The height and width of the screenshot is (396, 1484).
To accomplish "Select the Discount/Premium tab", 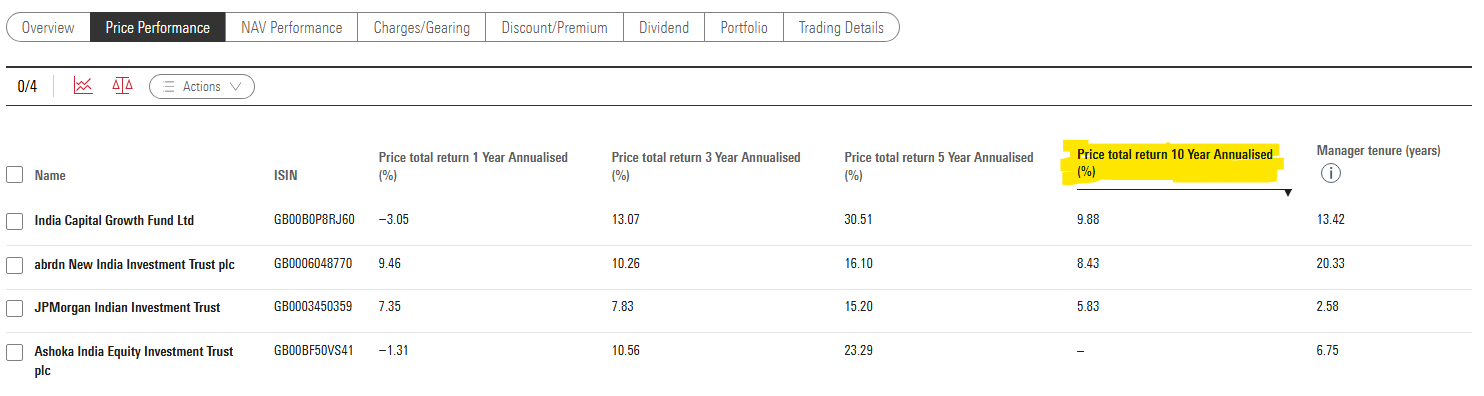I will [554, 27].
